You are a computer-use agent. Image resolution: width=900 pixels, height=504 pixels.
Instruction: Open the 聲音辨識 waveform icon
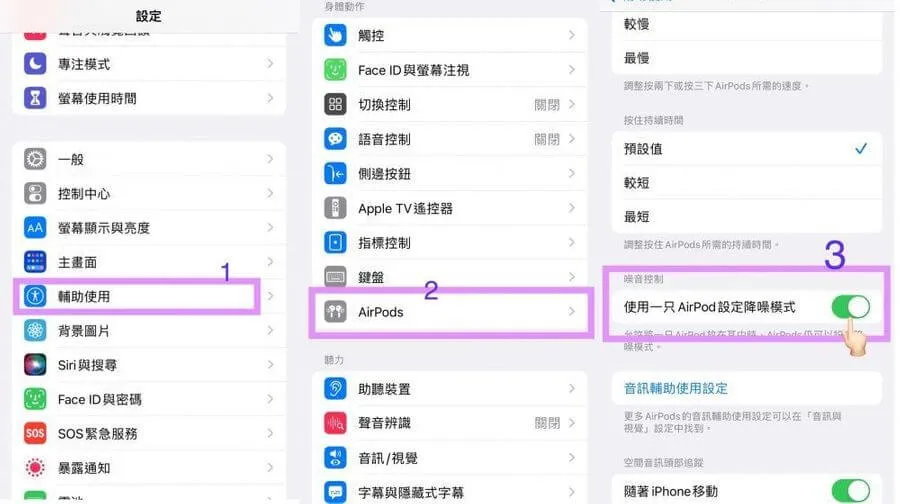pyautogui.click(x=335, y=423)
